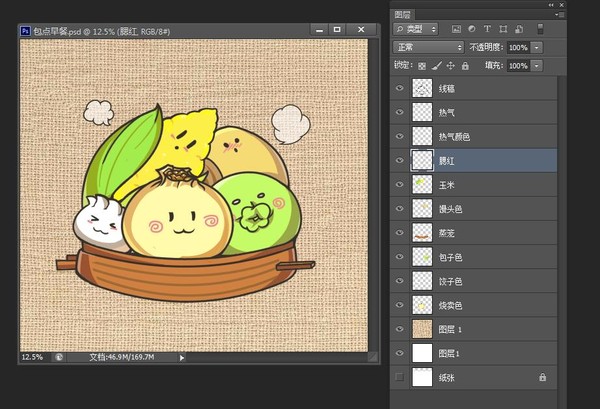The image size is (600, 409).
Task: Select the 图层 panel tab
Action: (403, 15)
